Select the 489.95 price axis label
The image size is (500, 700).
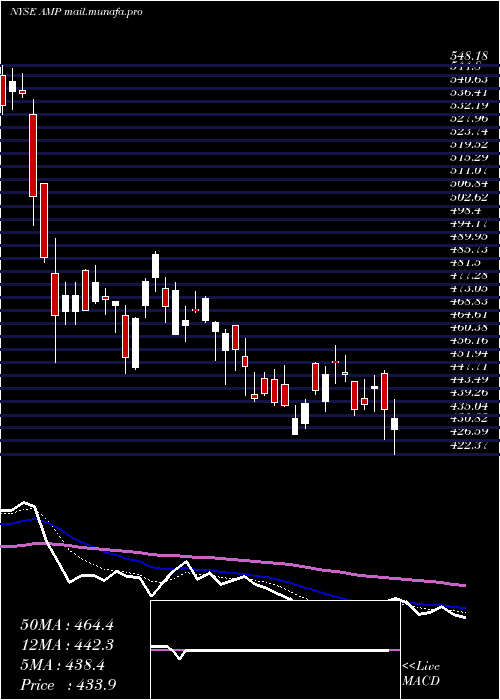point(468,236)
